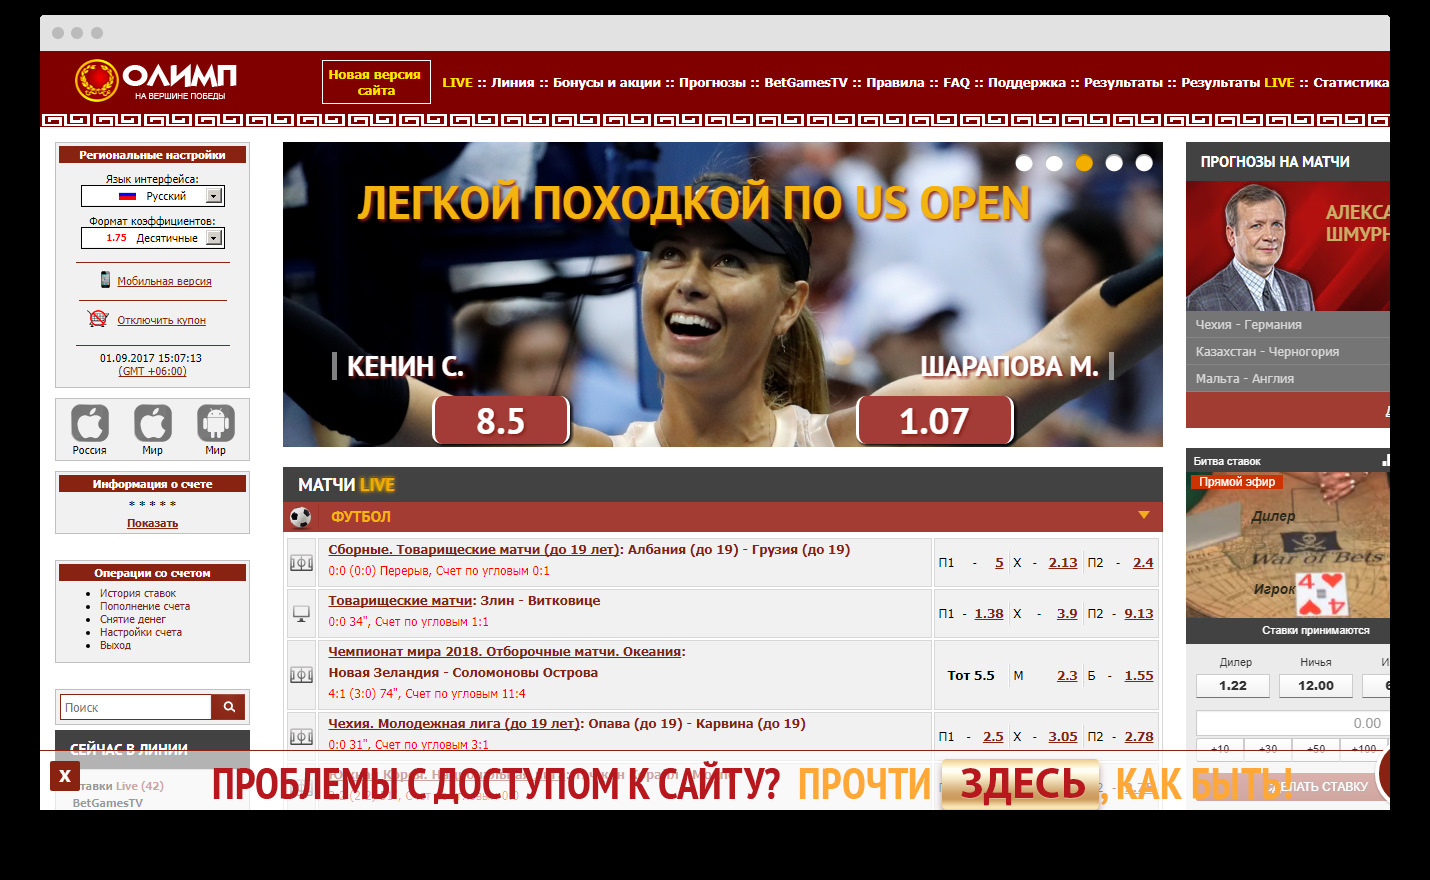Open FAQ menu item
This screenshot has height=880, width=1430.
point(957,82)
